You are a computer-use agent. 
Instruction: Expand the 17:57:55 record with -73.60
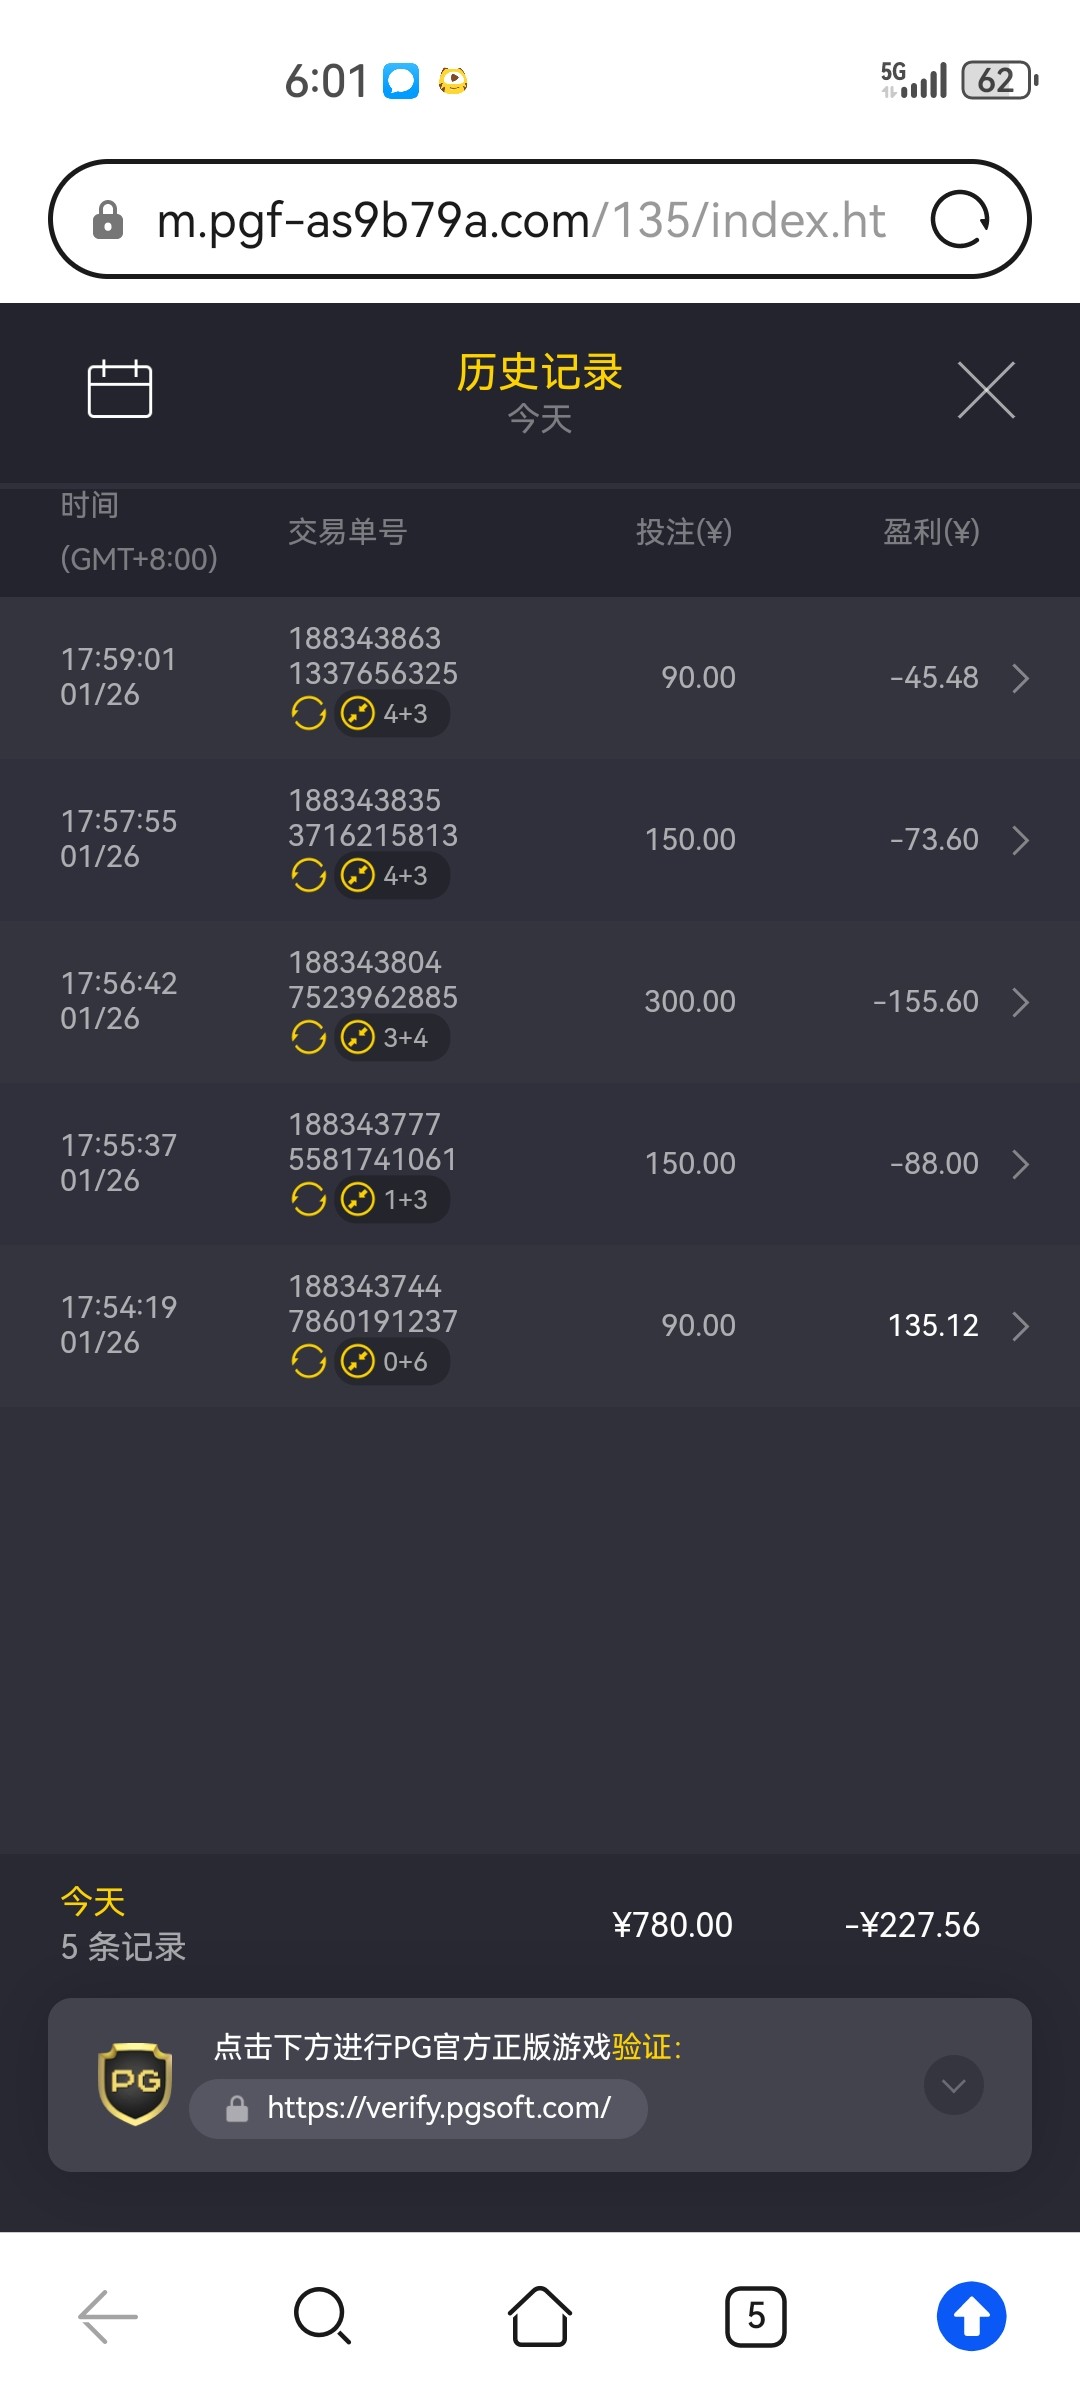(1020, 840)
